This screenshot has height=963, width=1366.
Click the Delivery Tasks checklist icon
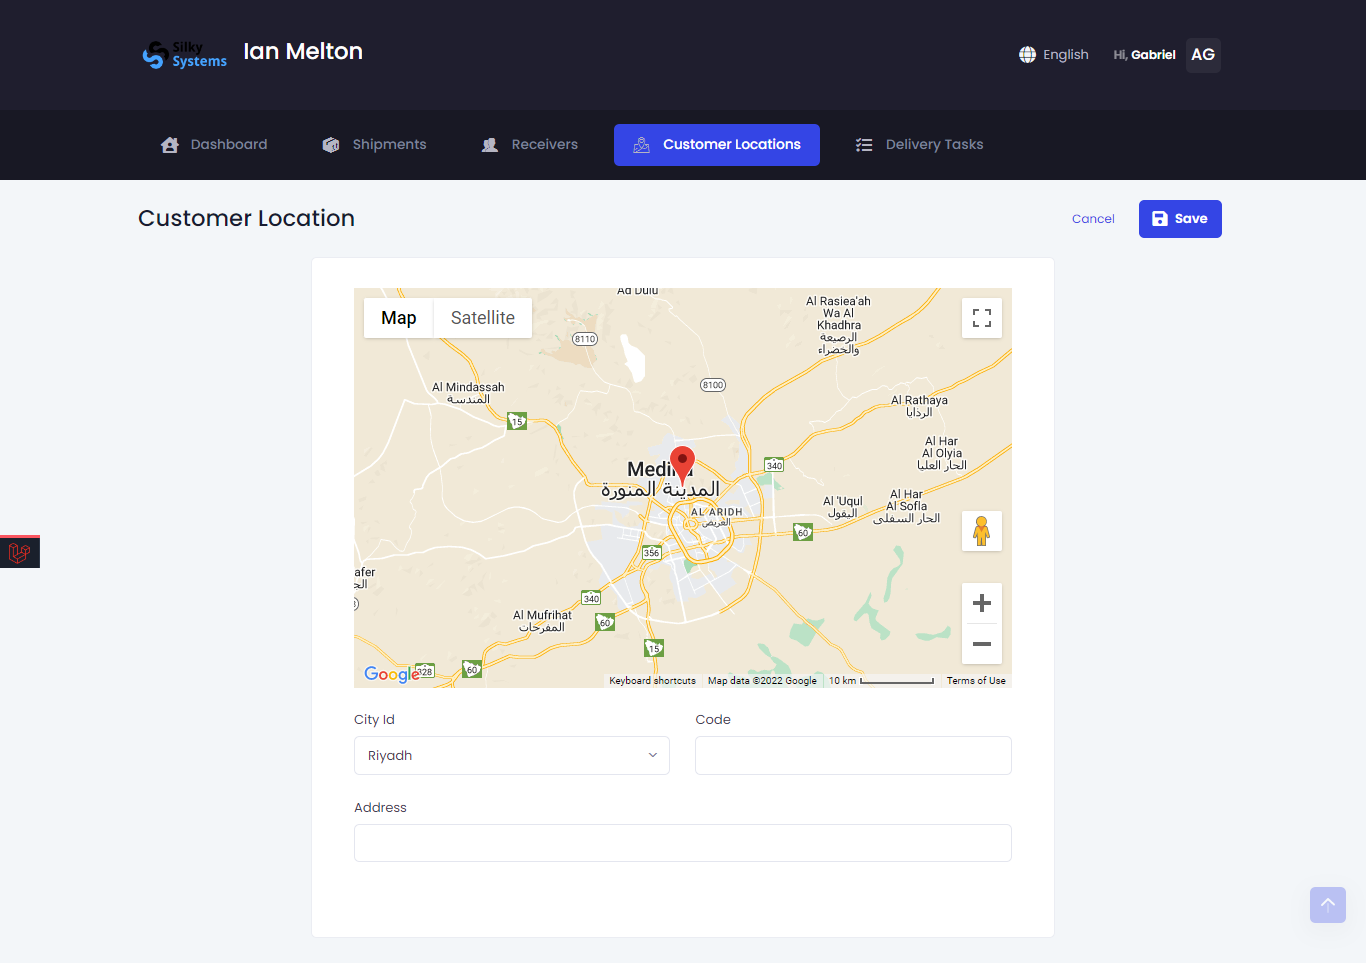tap(863, 144)
